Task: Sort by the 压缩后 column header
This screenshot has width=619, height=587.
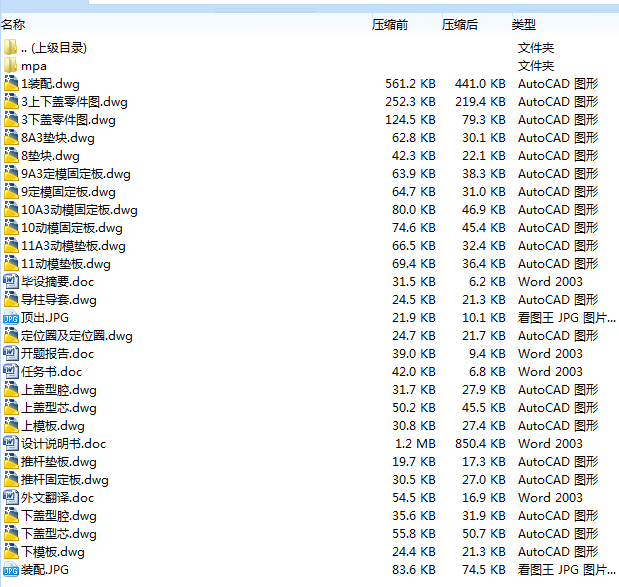Action: [460, 24]
